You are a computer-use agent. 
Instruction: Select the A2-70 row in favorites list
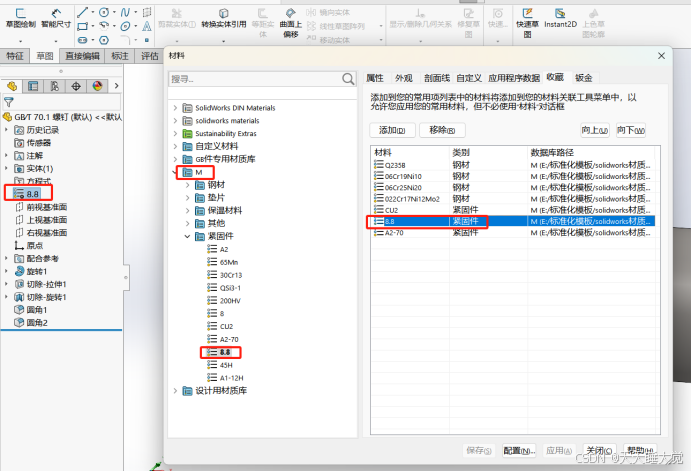[x=512, y=232]
